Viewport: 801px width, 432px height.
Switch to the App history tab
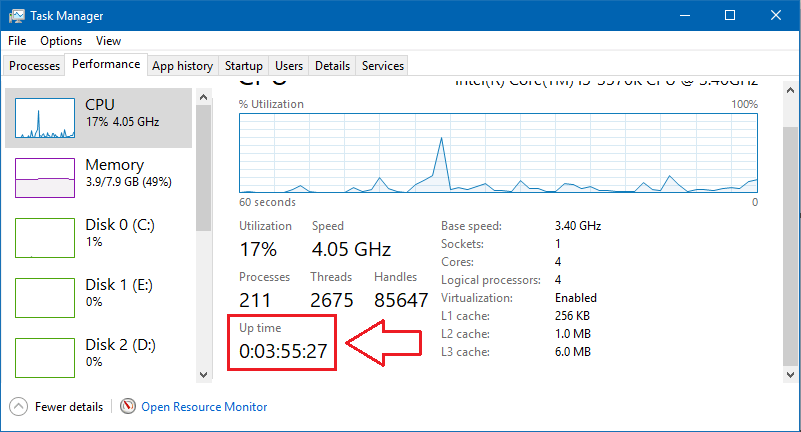(x=182, y=66)
